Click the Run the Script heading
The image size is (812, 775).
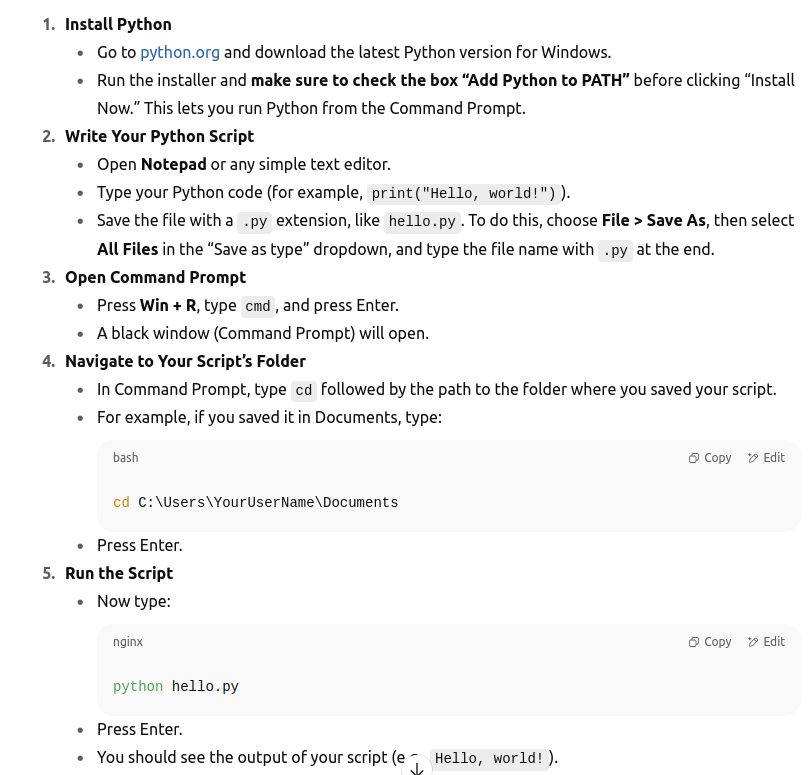(119, 574)
